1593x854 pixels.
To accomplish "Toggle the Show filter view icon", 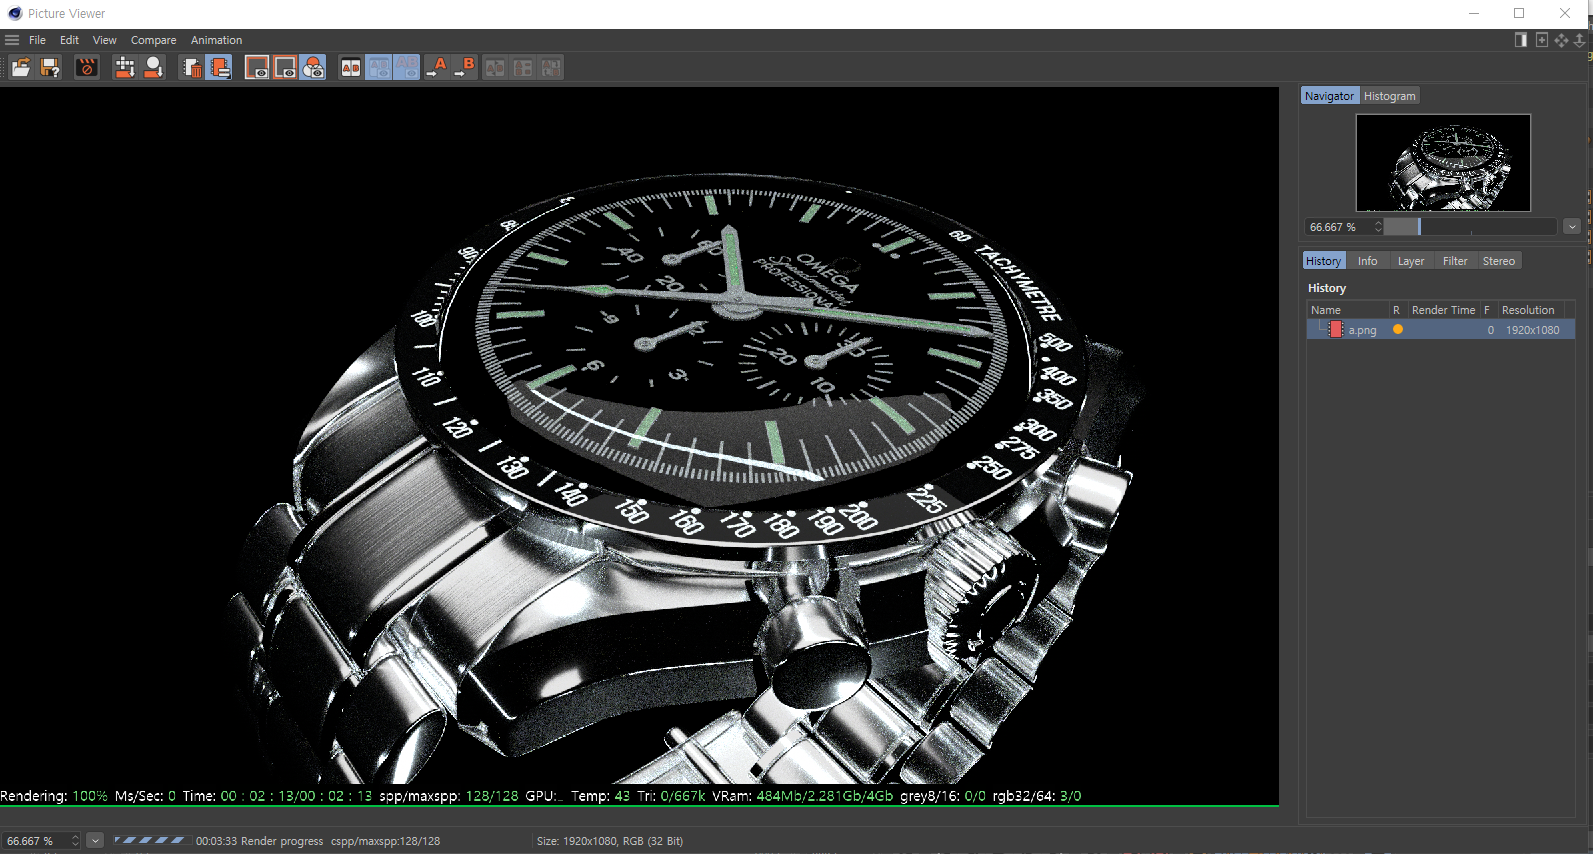I will pyautogui.click(x=285, y=67).
